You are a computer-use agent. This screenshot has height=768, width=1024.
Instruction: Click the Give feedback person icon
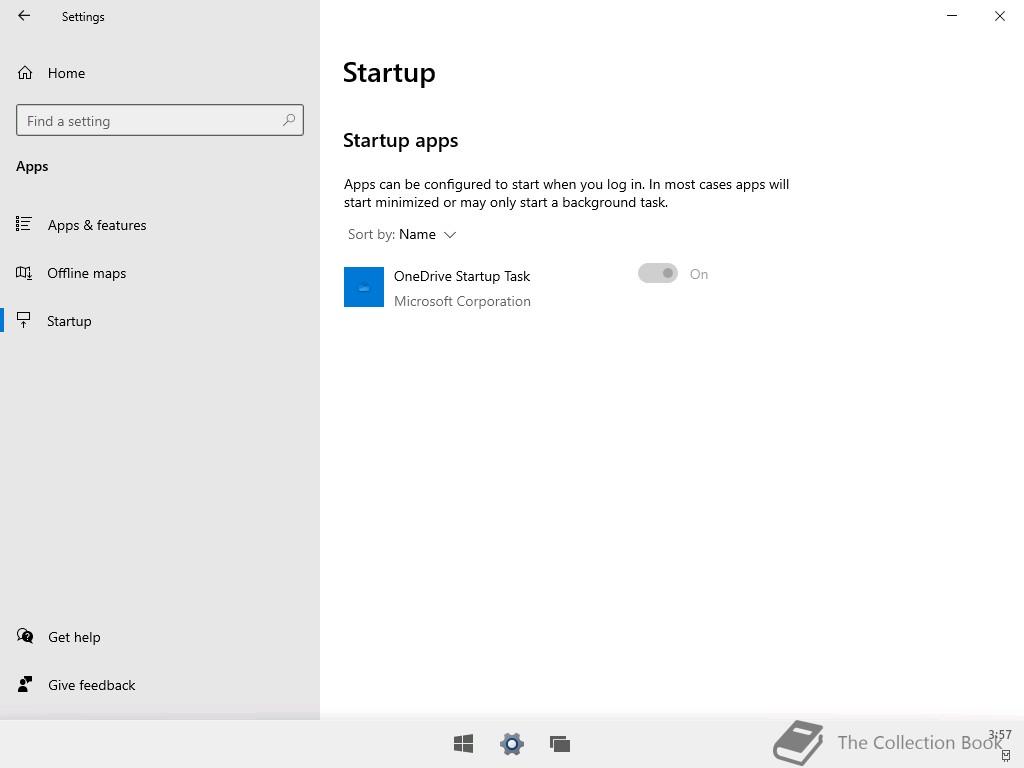[x=25, y=684]
